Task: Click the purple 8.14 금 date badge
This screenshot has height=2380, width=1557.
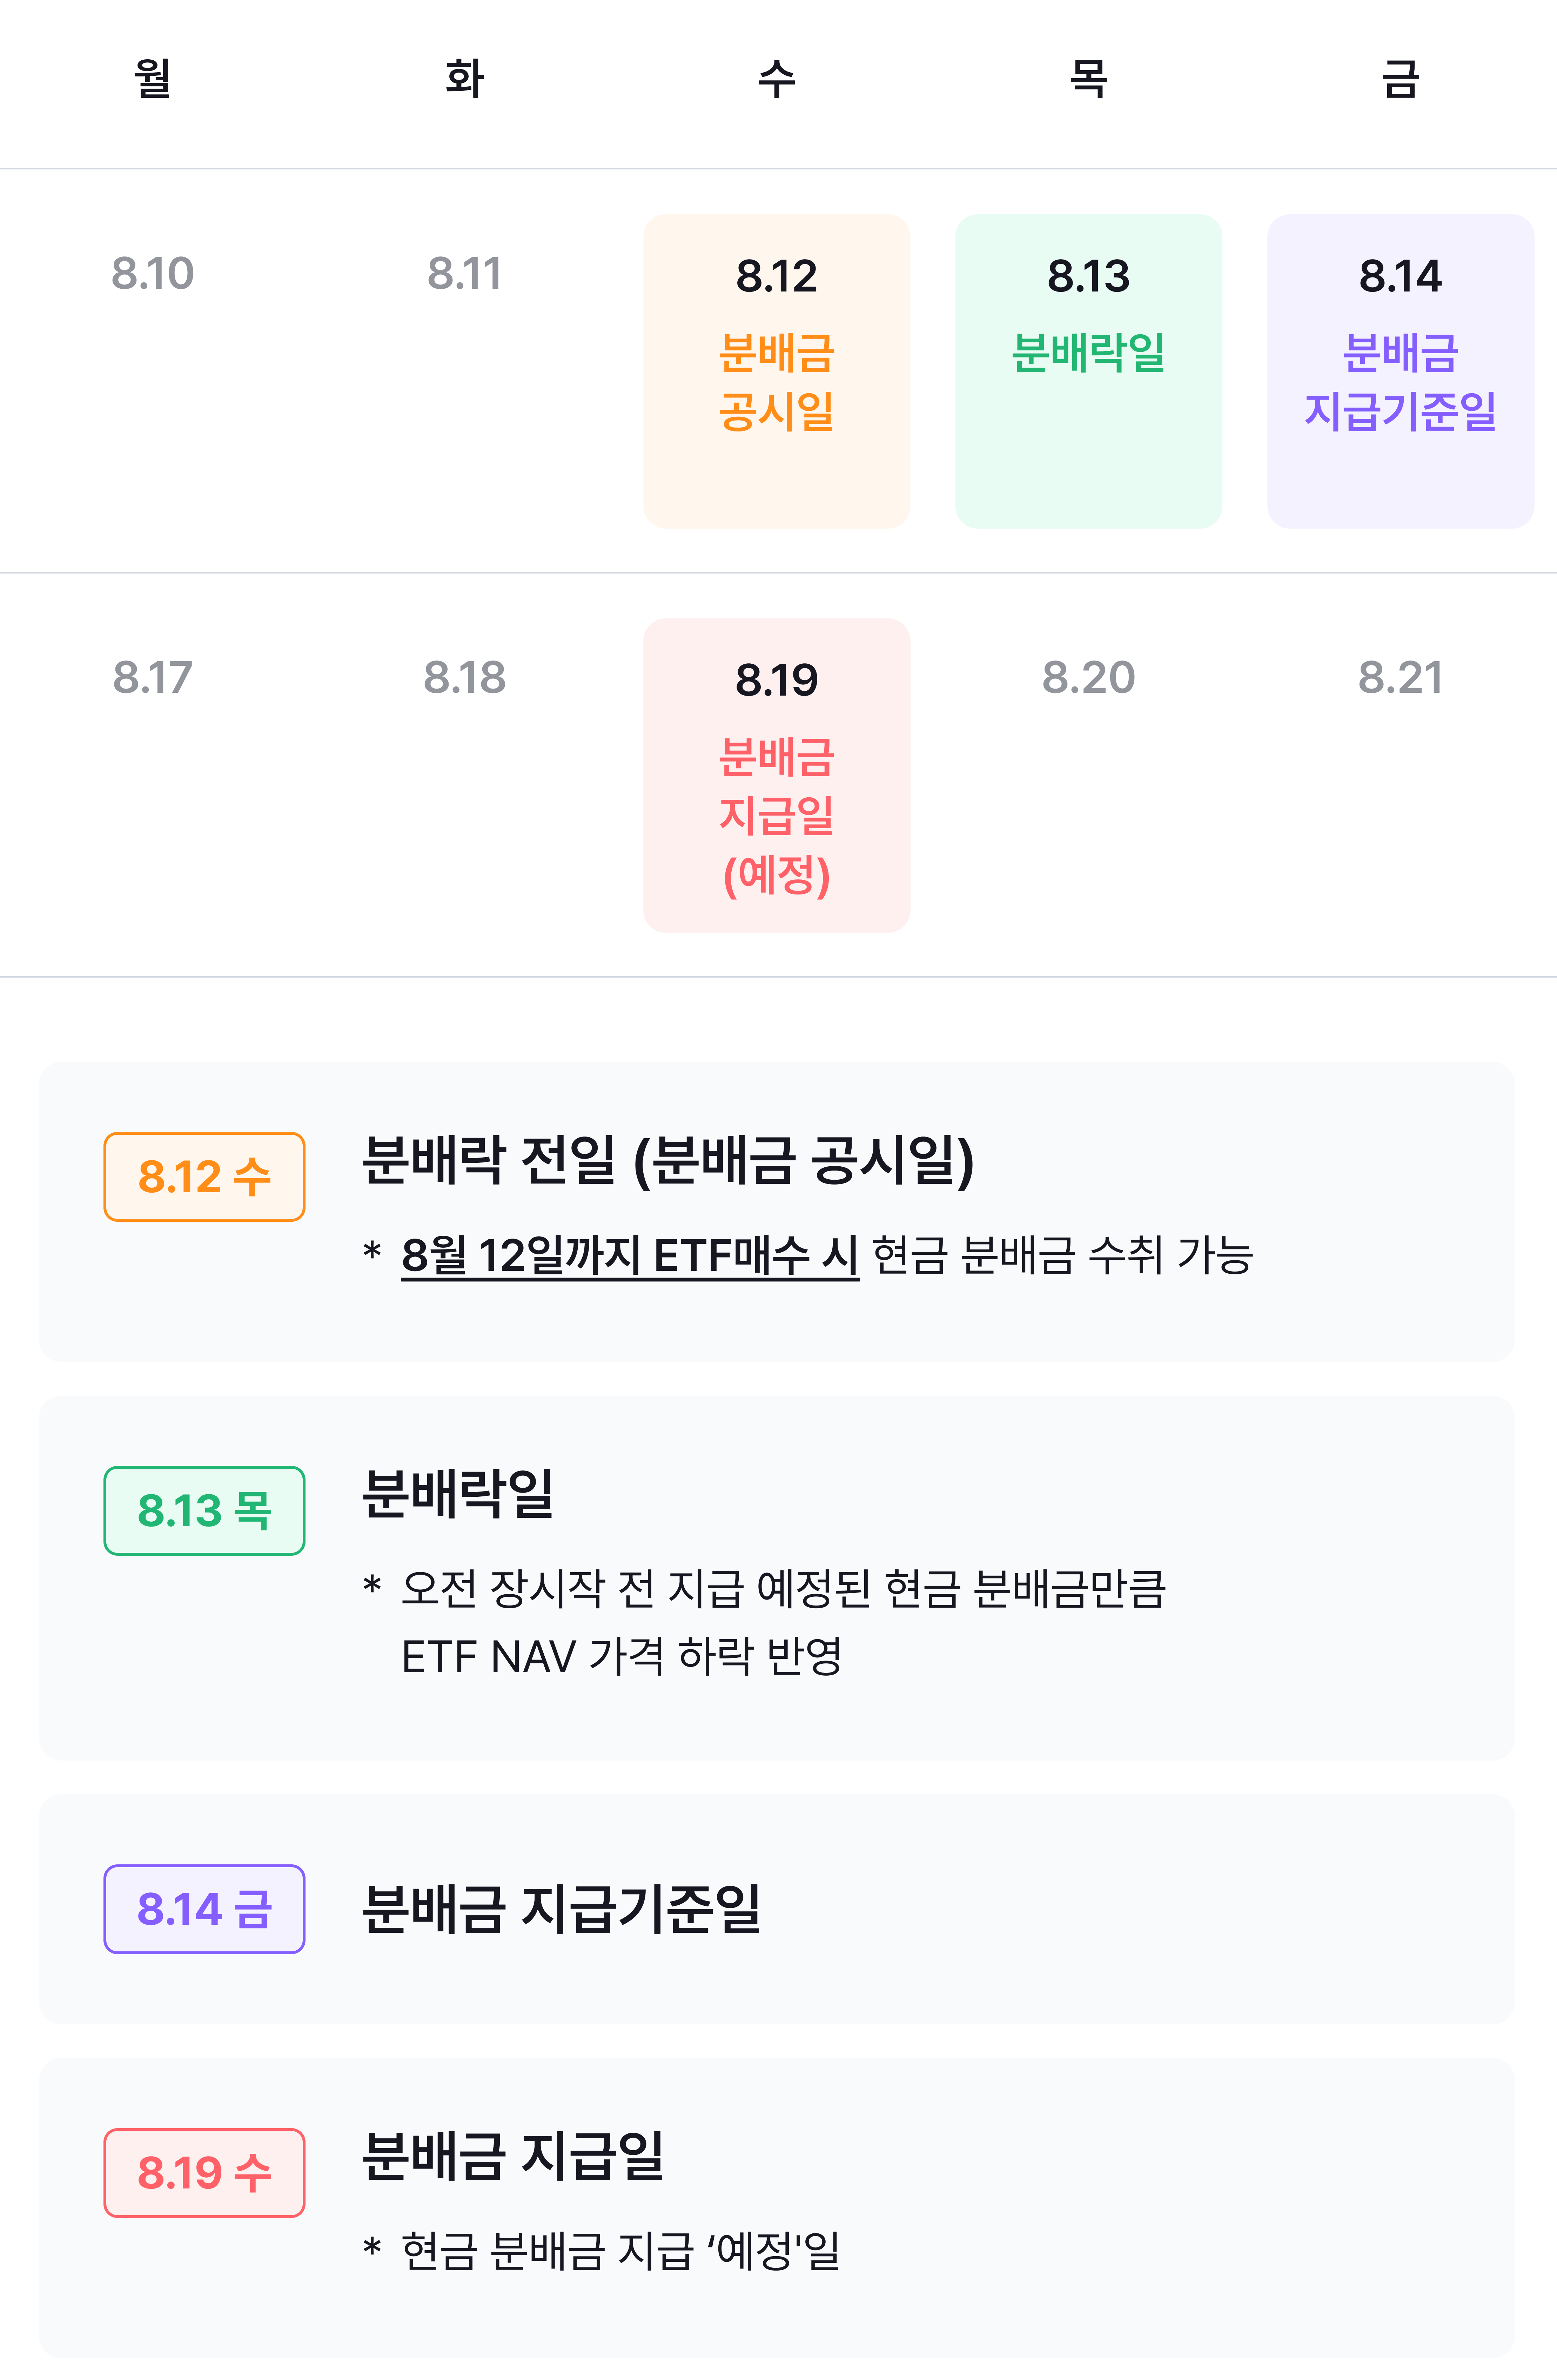Action: (204, 1909)
